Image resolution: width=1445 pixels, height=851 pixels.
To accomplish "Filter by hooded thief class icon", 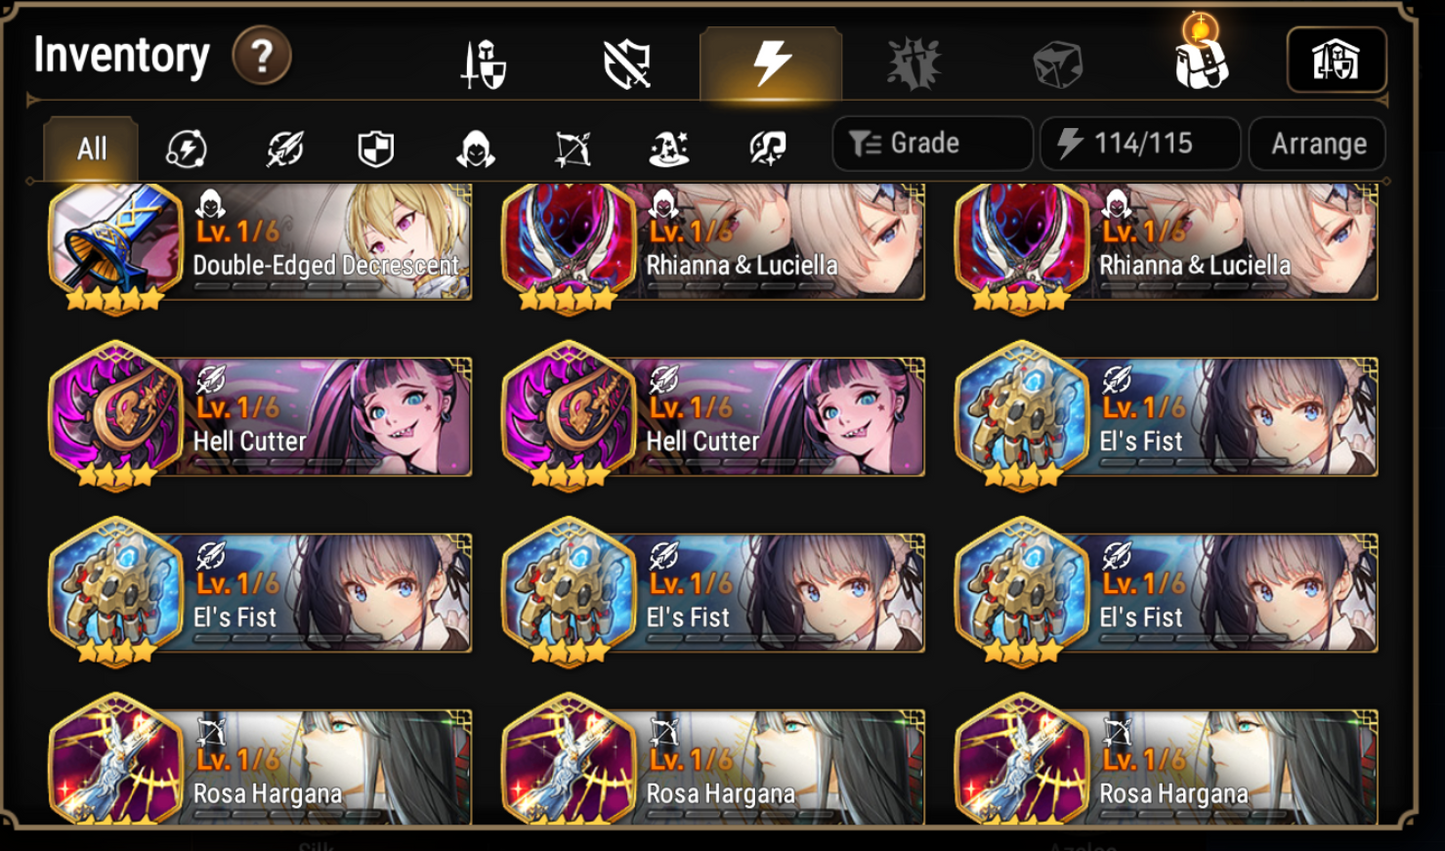I will point(475,149).
